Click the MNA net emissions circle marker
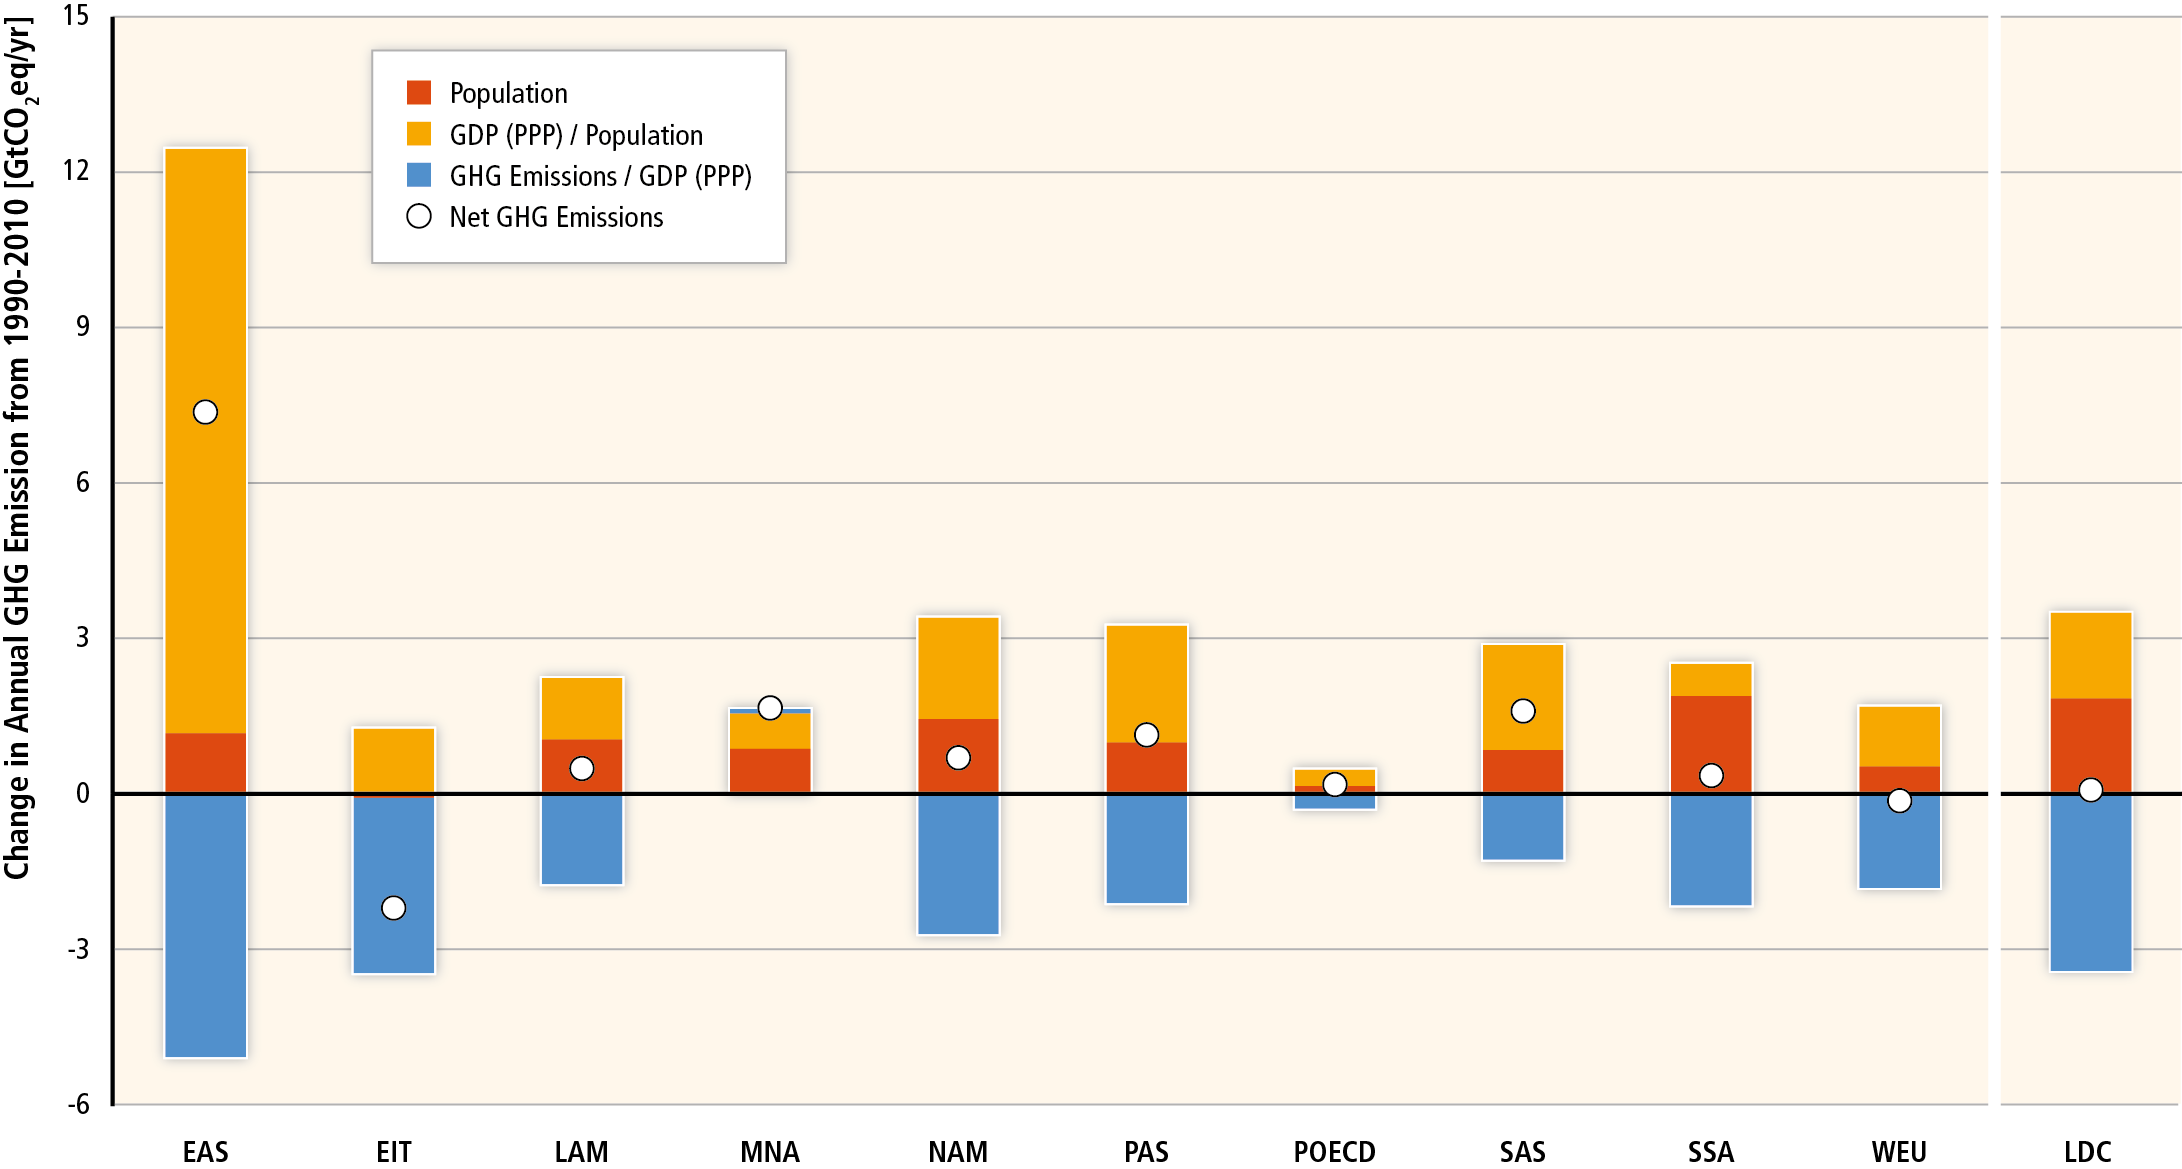This screenshot has width=2182, height=1169. 770,708
